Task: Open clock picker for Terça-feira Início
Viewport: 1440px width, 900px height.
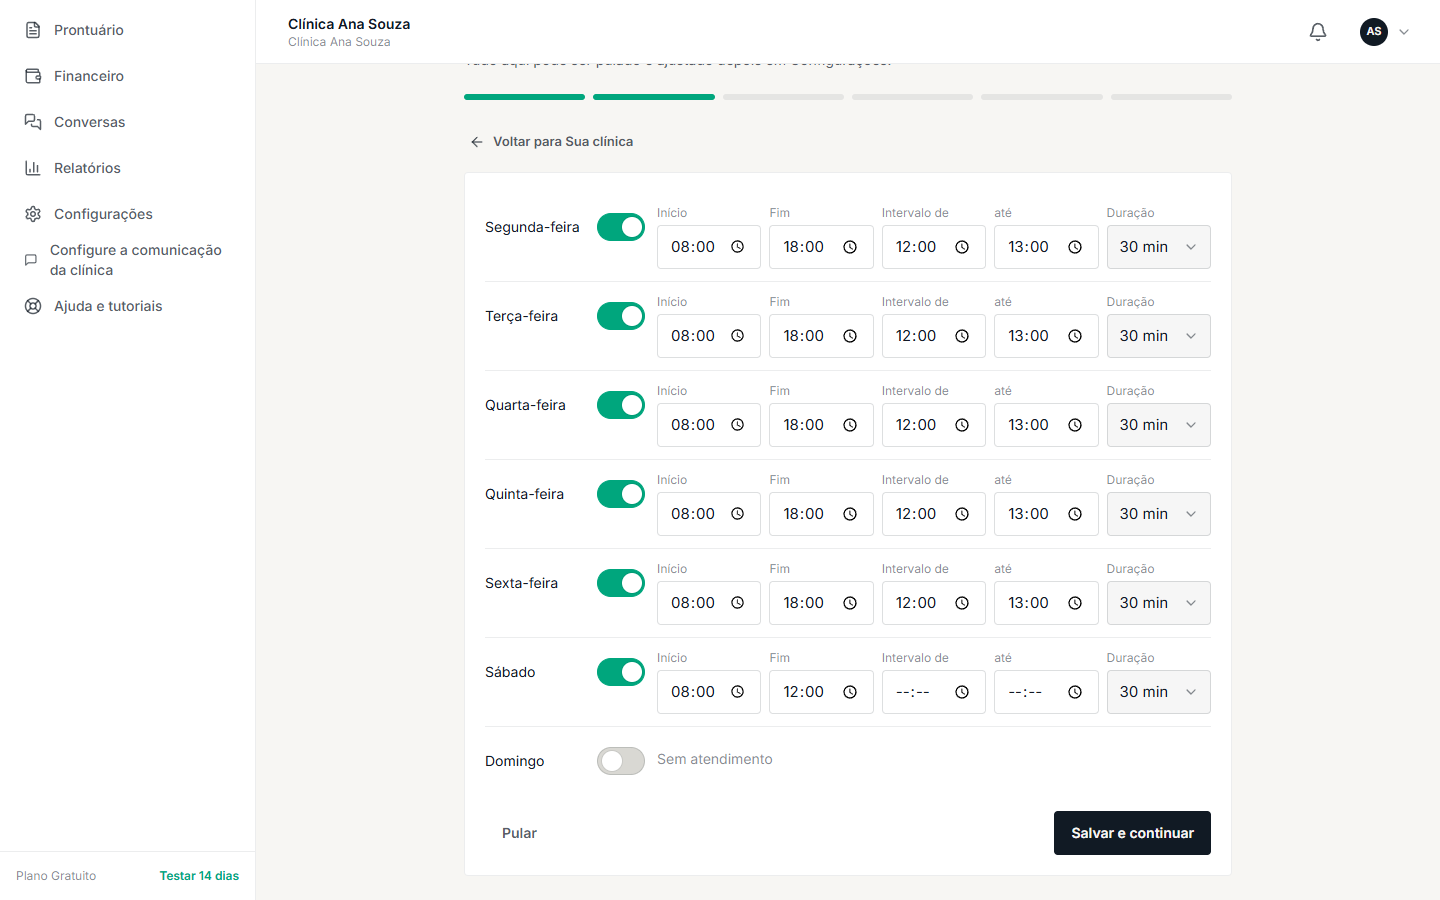Action: (x=738, y=336)
